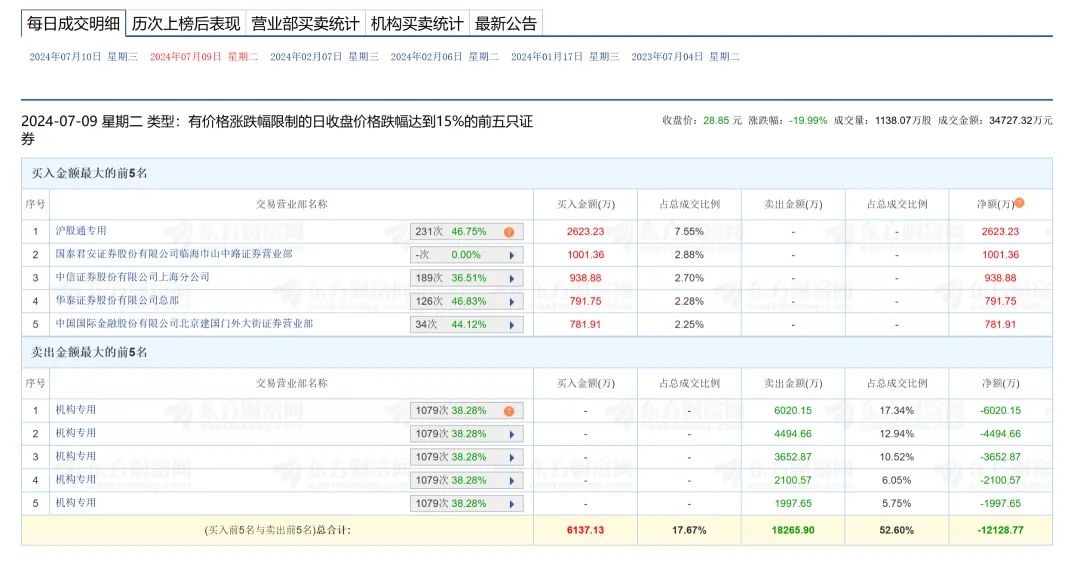Click sell amount 6020.15 cell

pos(793,411)
